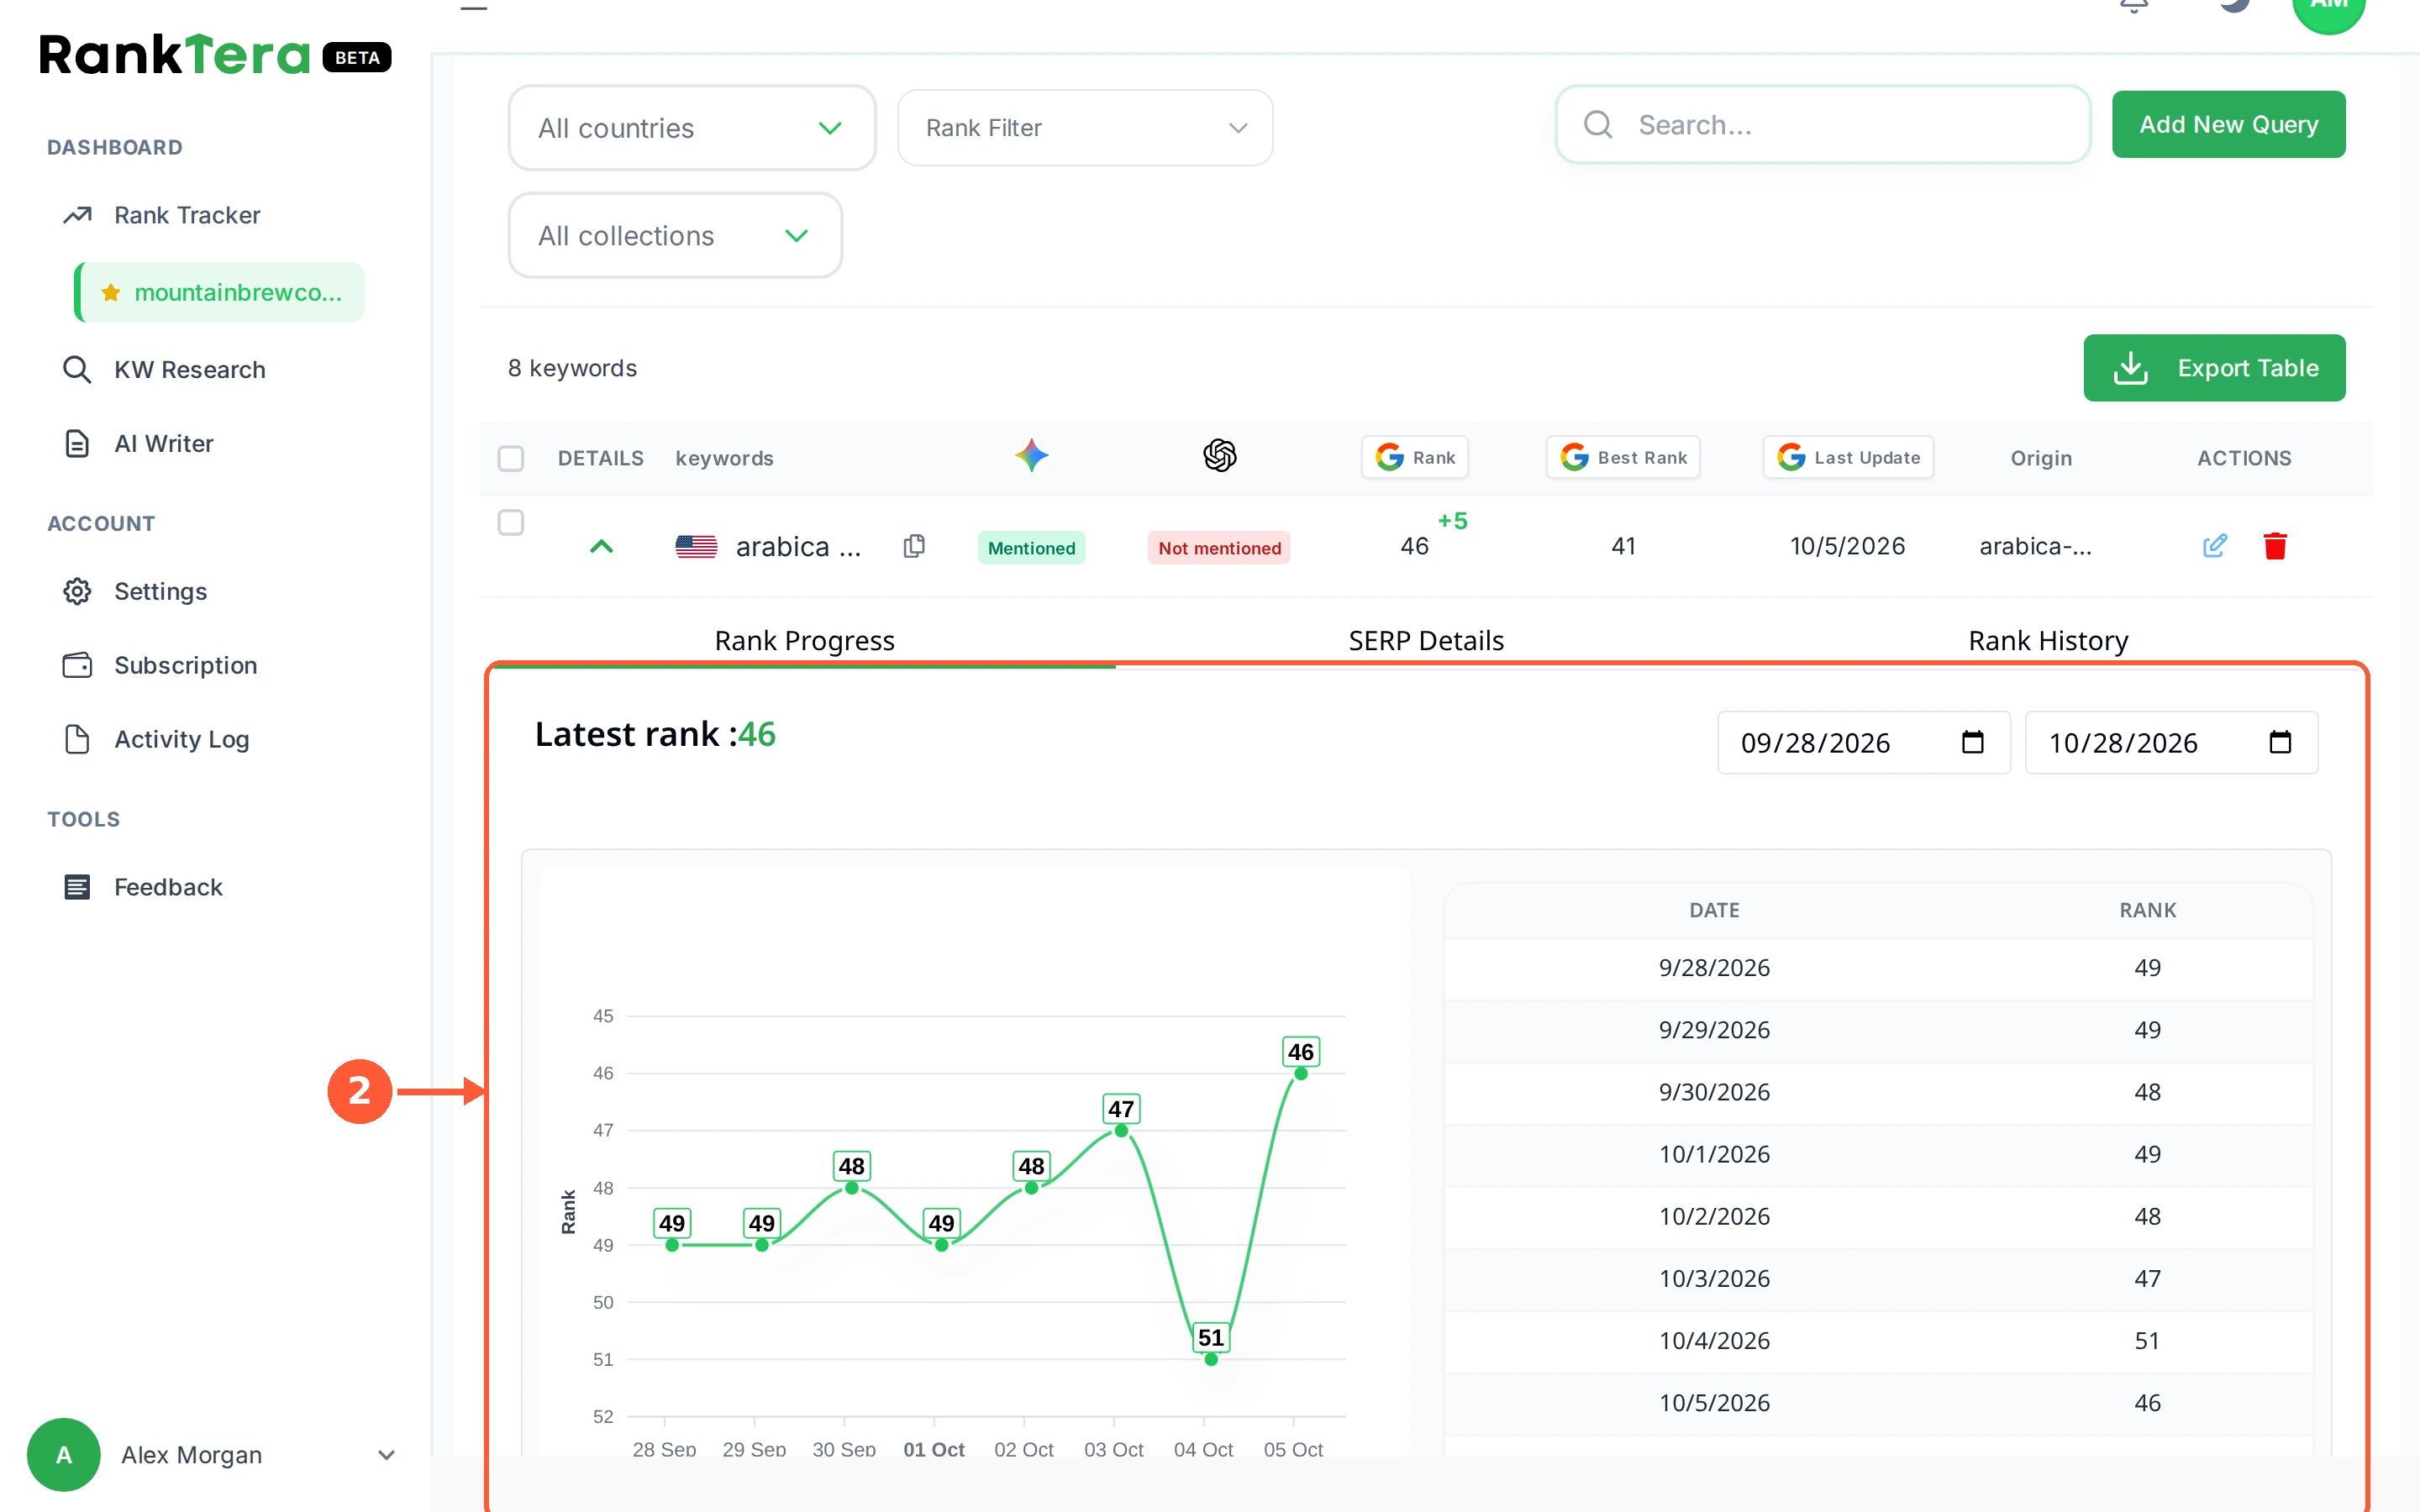Click the arabica origin URL cell
The width and height of the screenshot is (2420, 1512).
(x=2035, y=546)
